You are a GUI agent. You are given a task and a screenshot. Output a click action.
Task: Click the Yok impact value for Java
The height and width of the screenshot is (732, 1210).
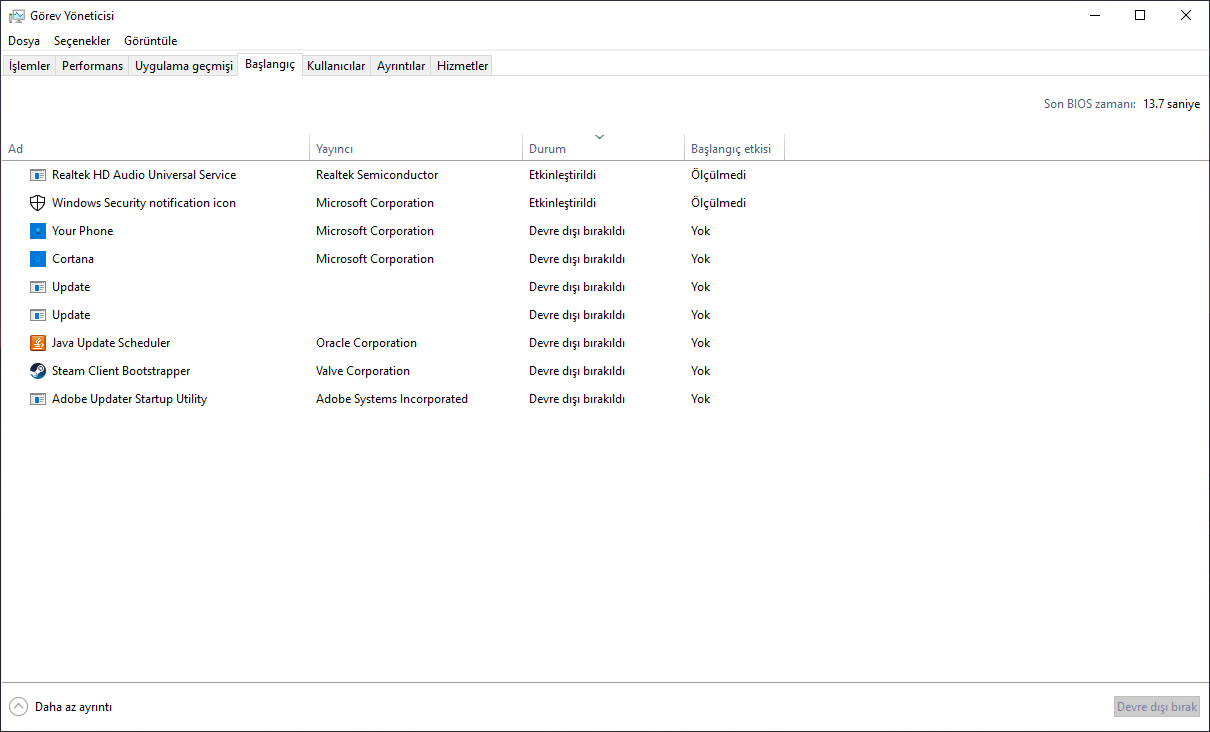700,343
